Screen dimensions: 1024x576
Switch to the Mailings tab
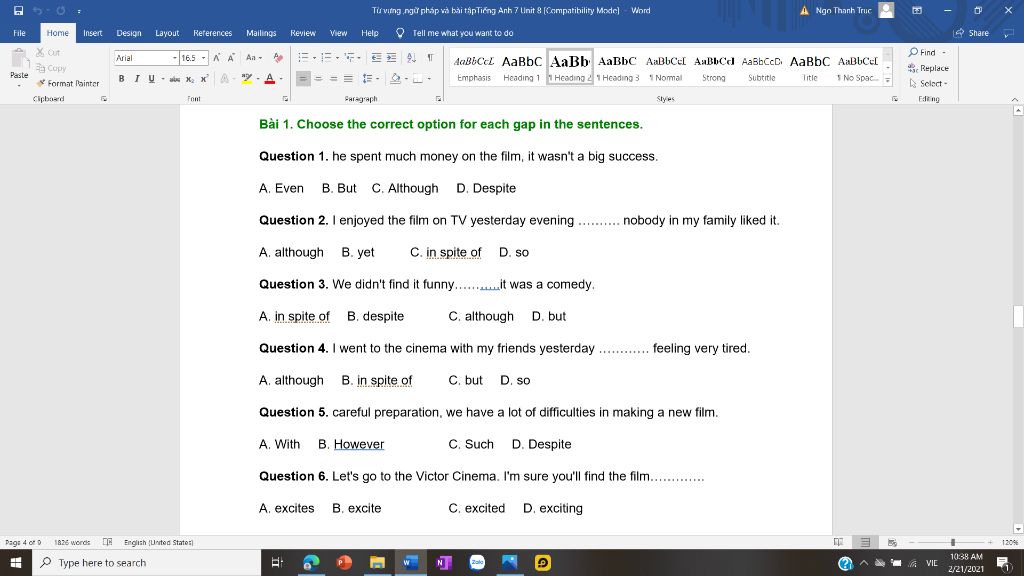coord(261,33)
